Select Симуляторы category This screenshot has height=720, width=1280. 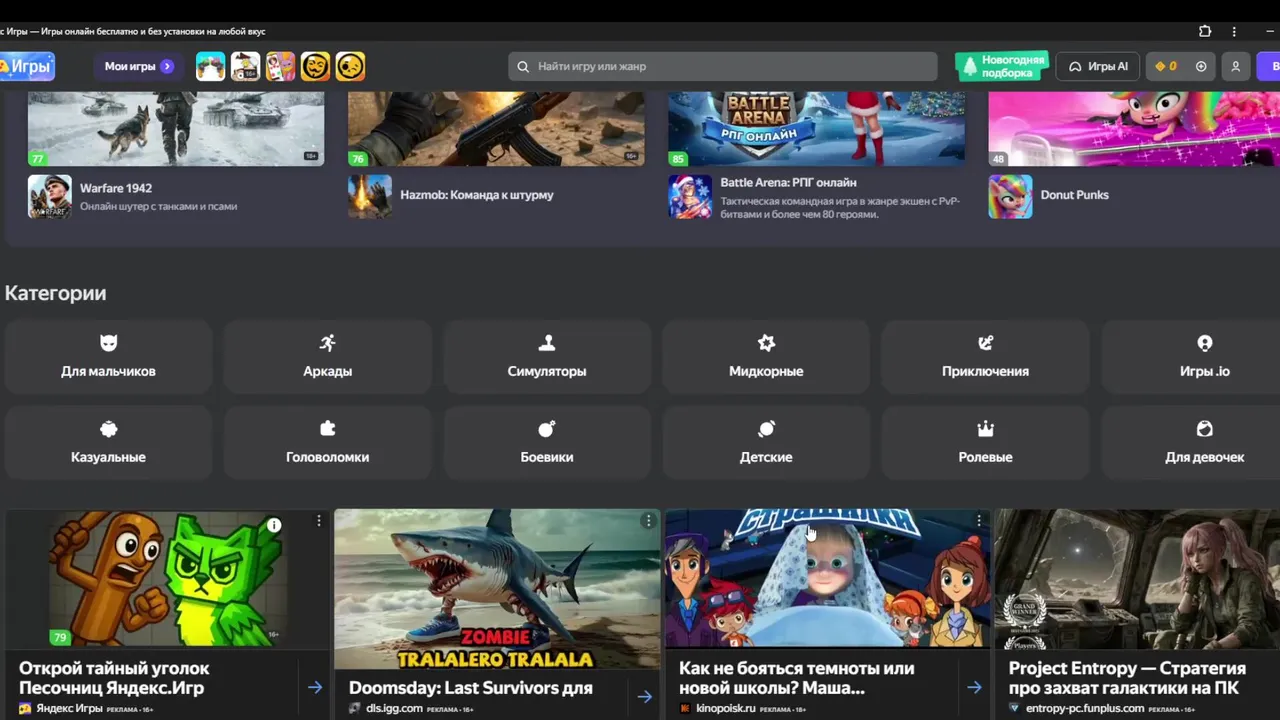coord(547,356)
